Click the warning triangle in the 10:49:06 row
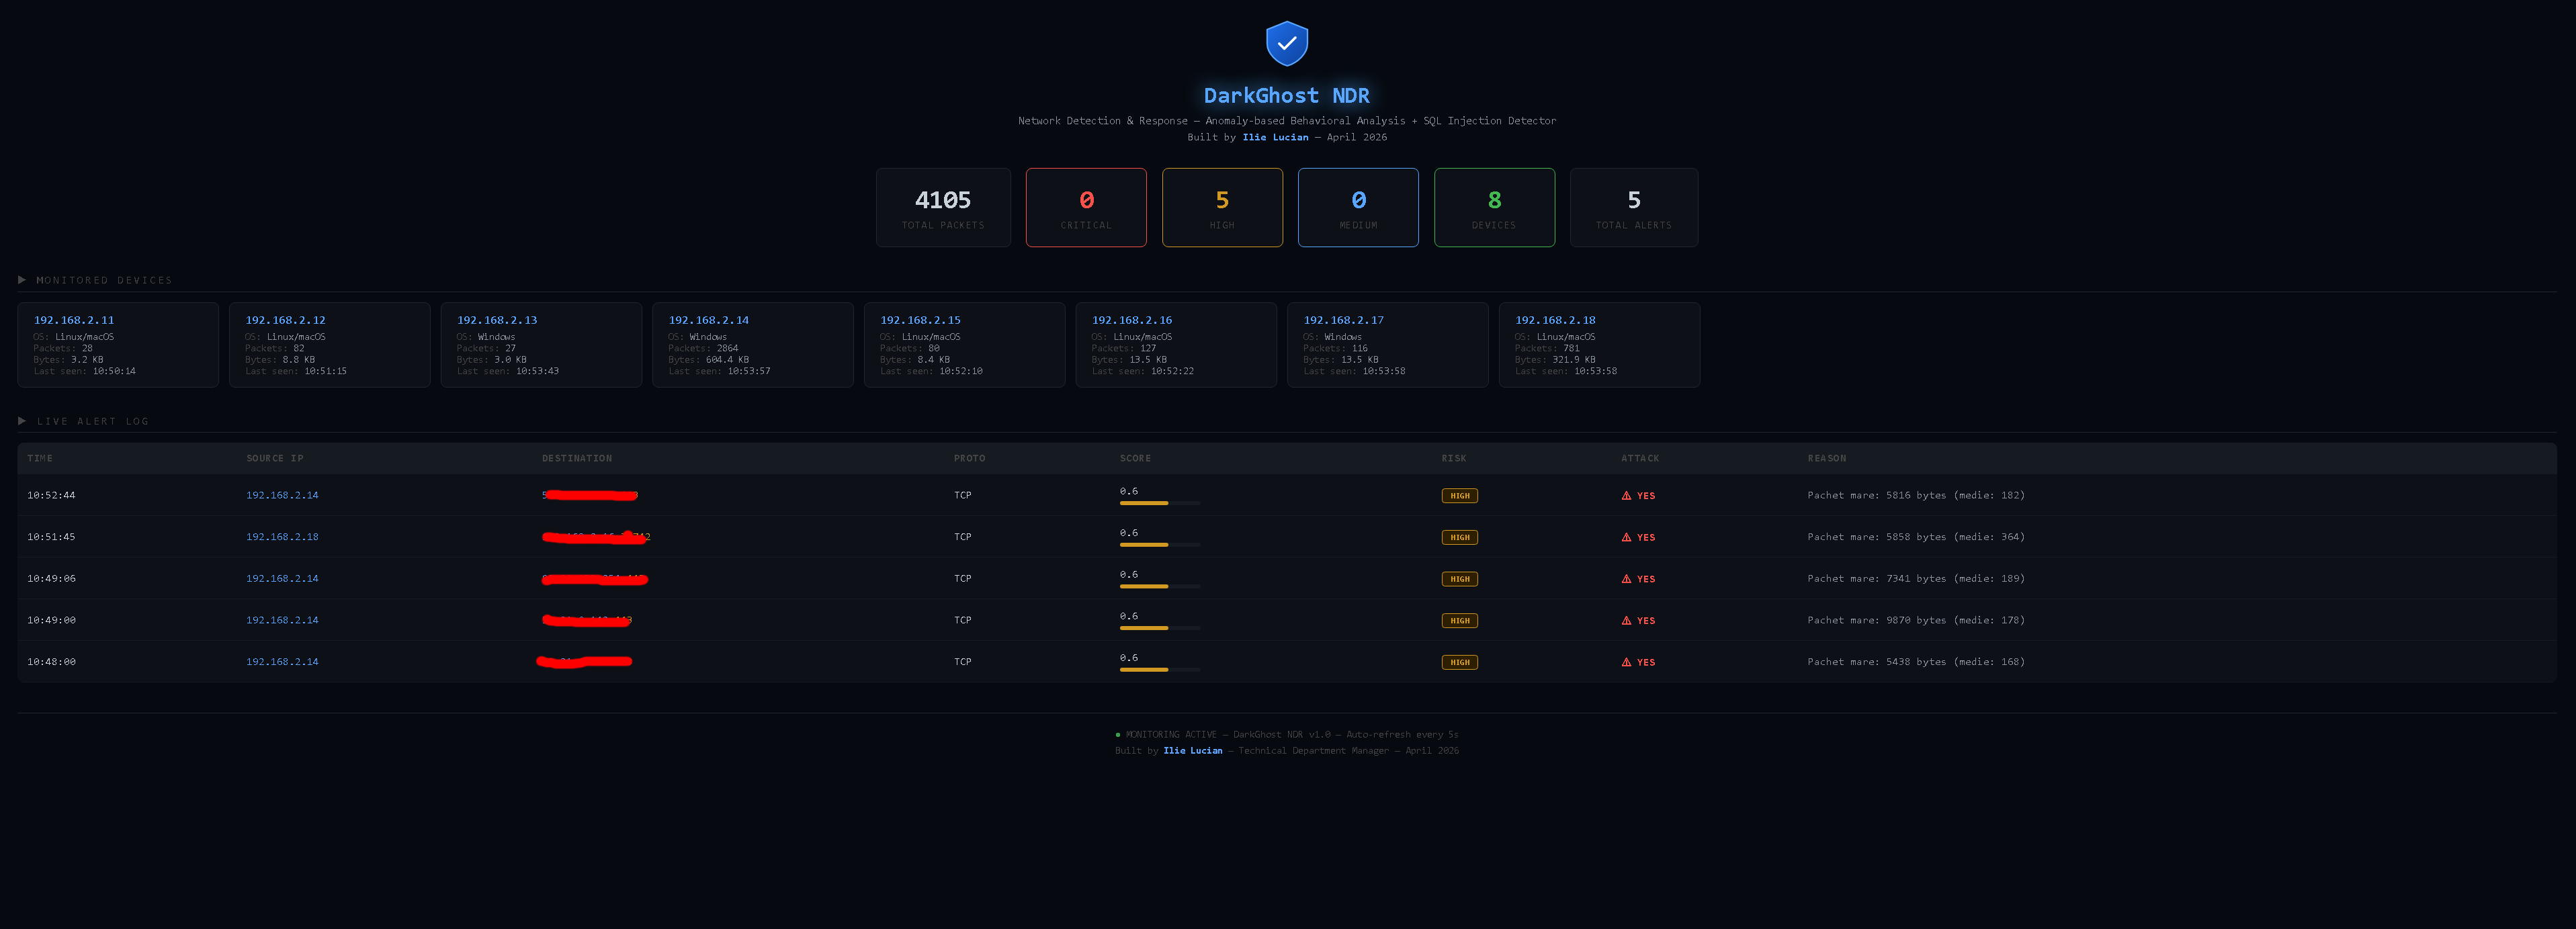Viewport: 2576px width, 929px height. click(1626, 579)
